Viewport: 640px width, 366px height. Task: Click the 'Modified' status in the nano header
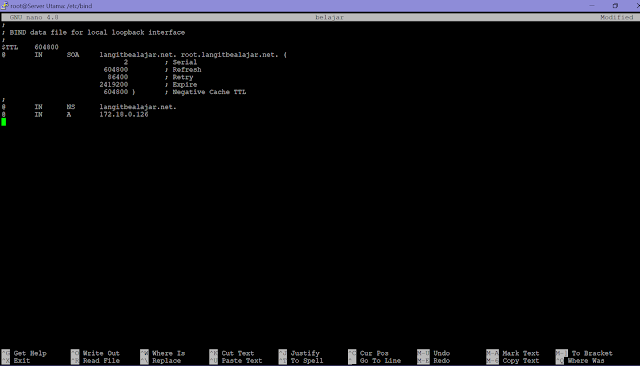coord(616,18)
